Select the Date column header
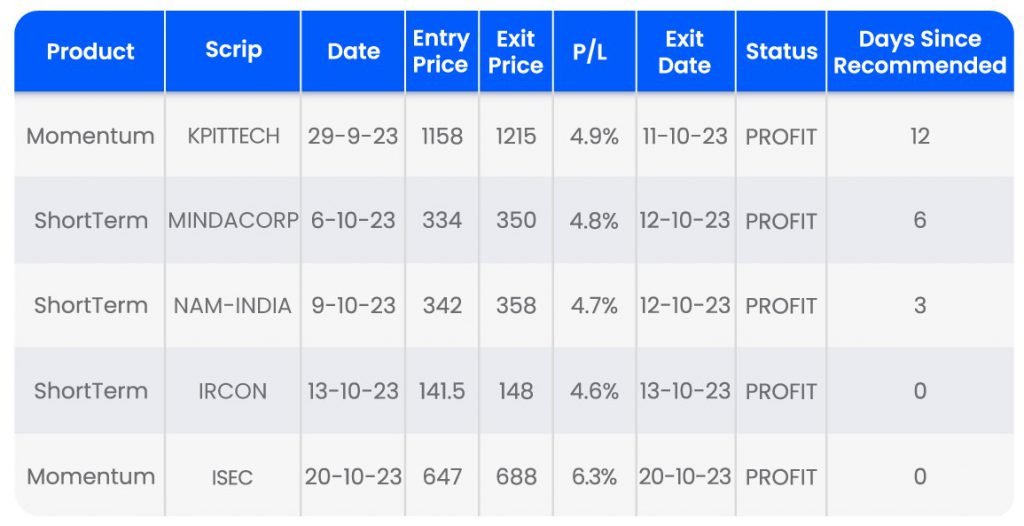This screenshot has height=526, width=1024. (353, 52)
